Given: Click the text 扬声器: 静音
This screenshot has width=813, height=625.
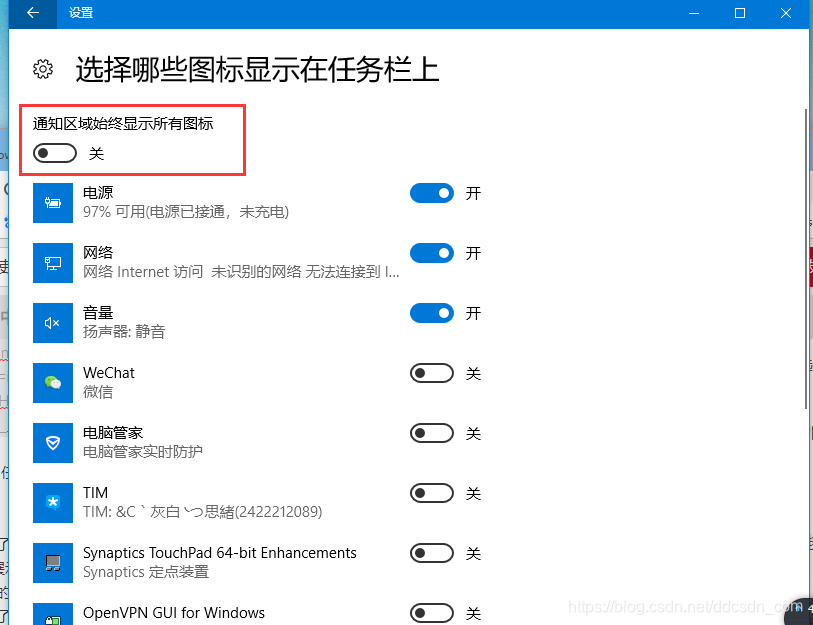Looking at the screenshot, I should coord(124,332).
